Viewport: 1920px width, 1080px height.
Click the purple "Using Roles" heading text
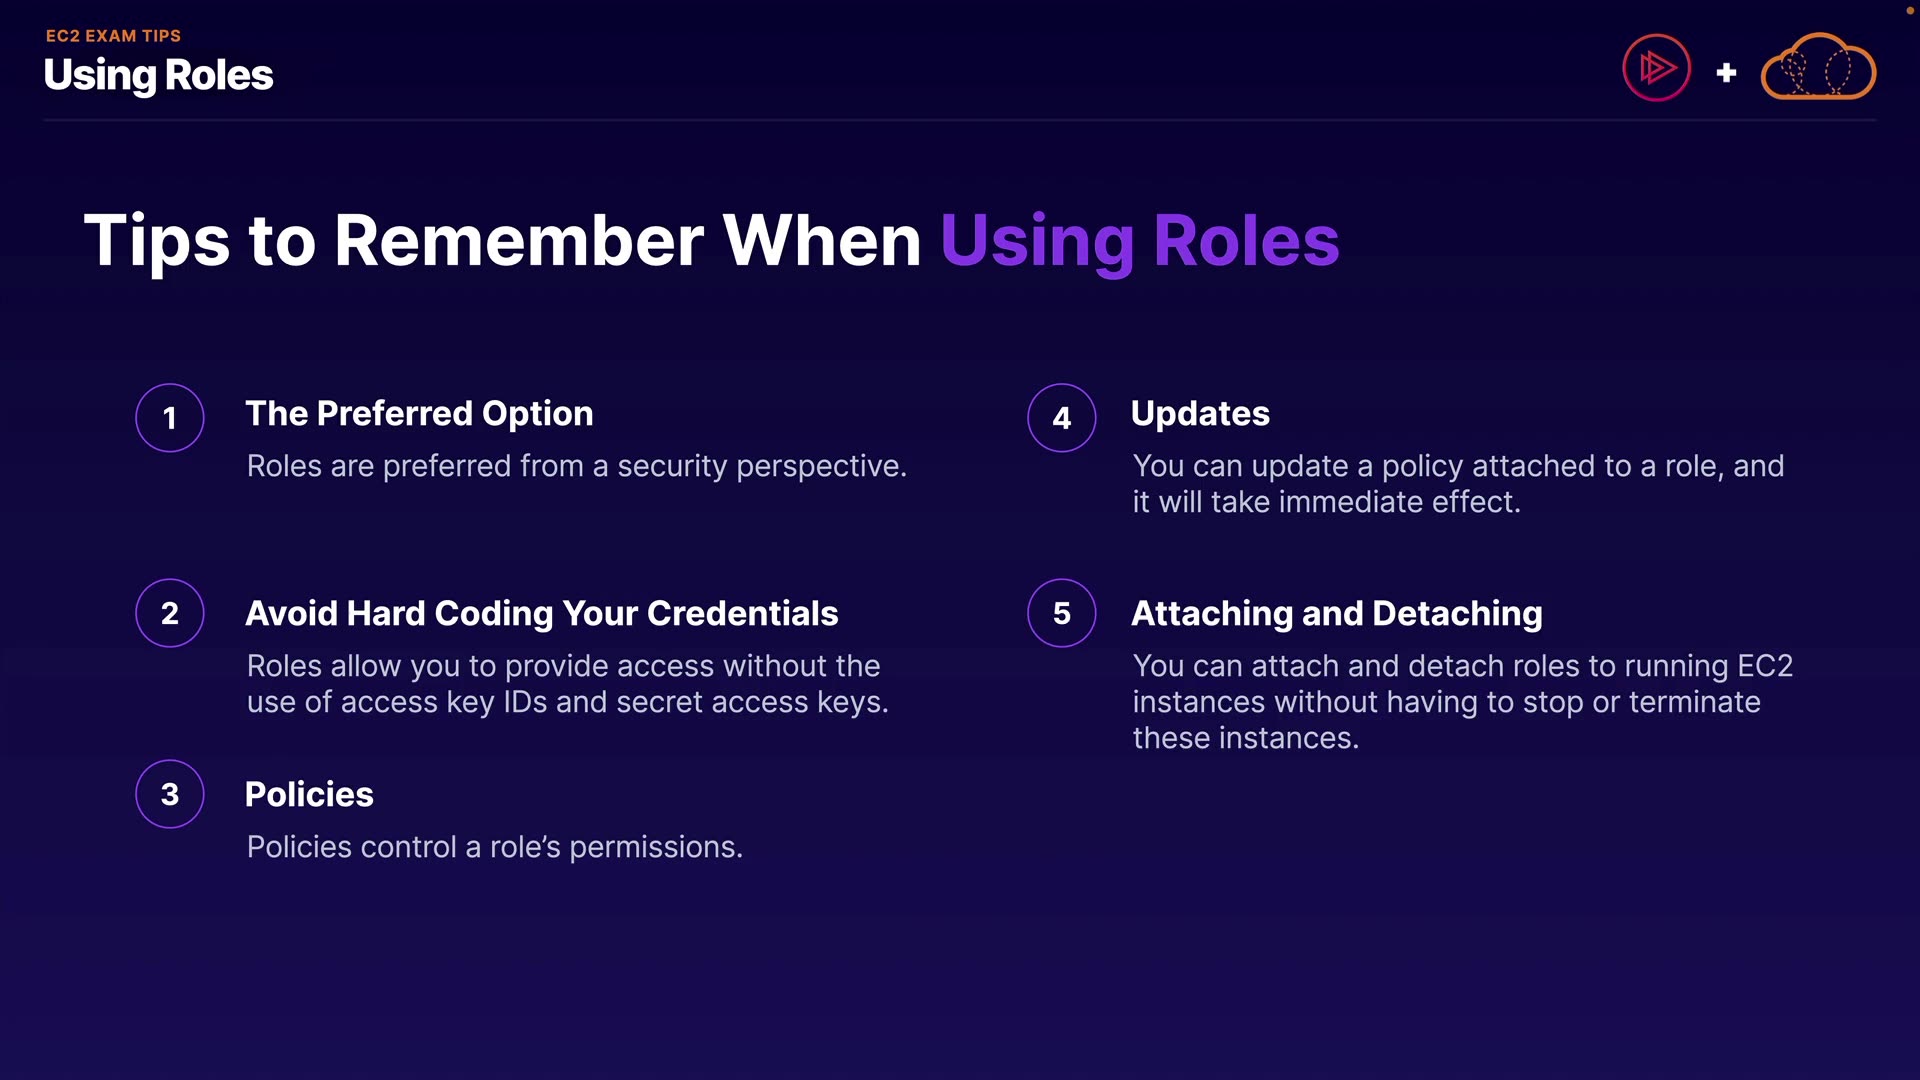pos(1139,241)
